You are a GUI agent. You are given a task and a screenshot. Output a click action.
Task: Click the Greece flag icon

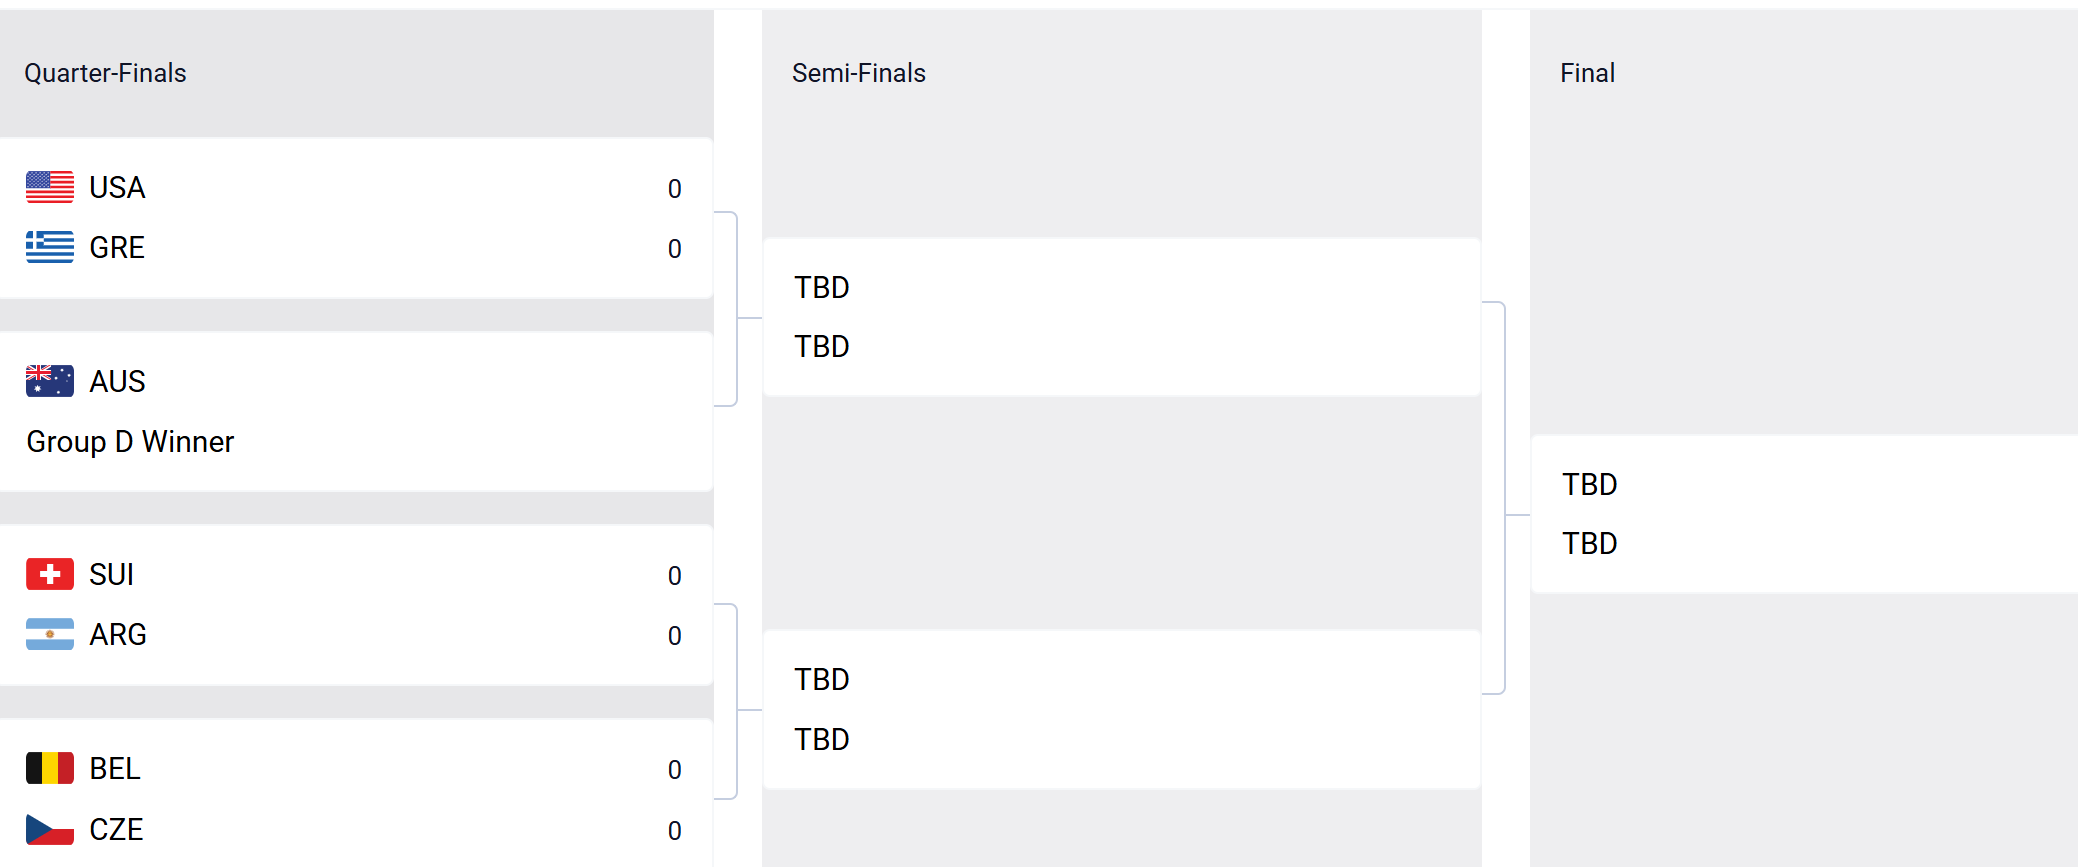pos(49,248)
